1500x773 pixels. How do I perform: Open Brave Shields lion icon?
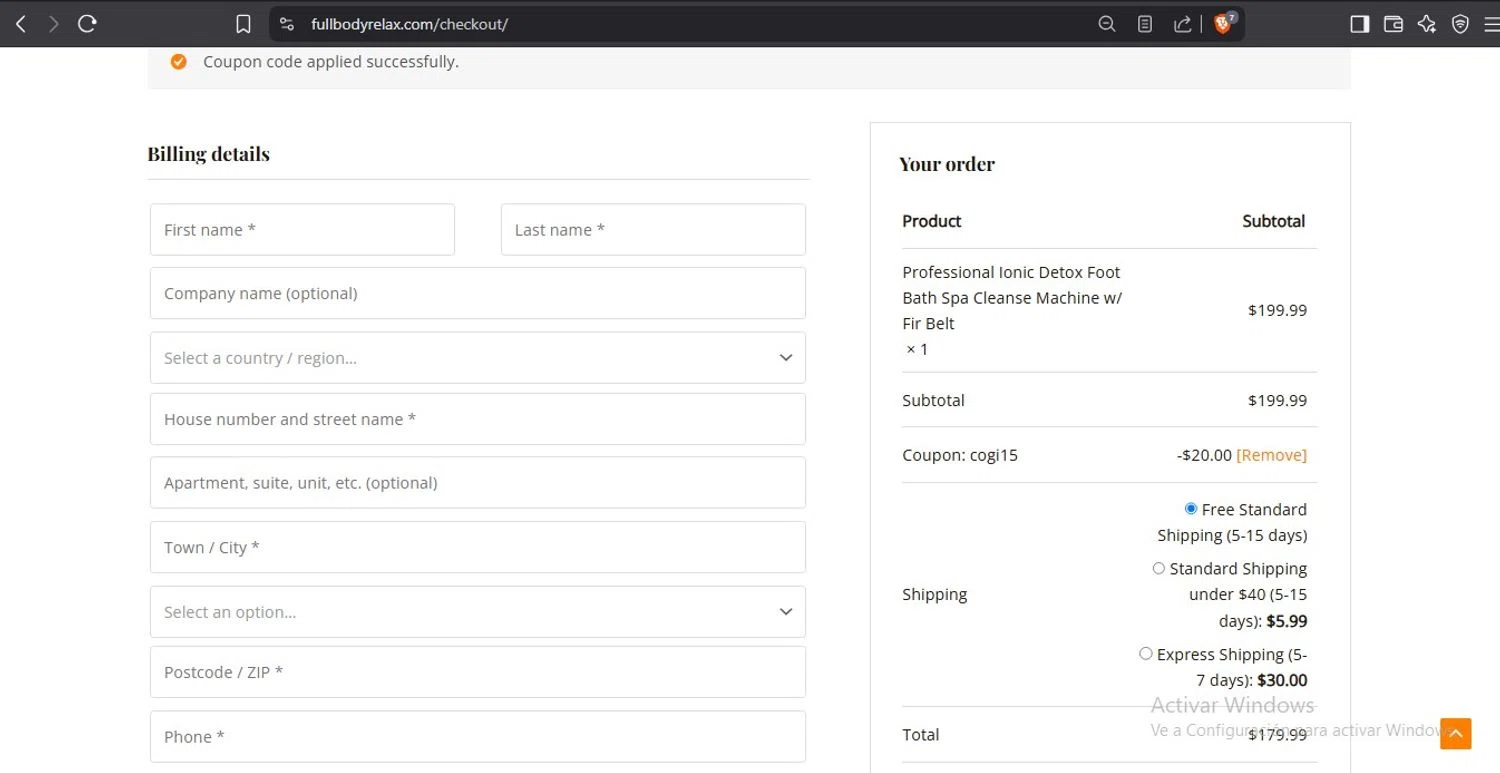(1224, 24)
